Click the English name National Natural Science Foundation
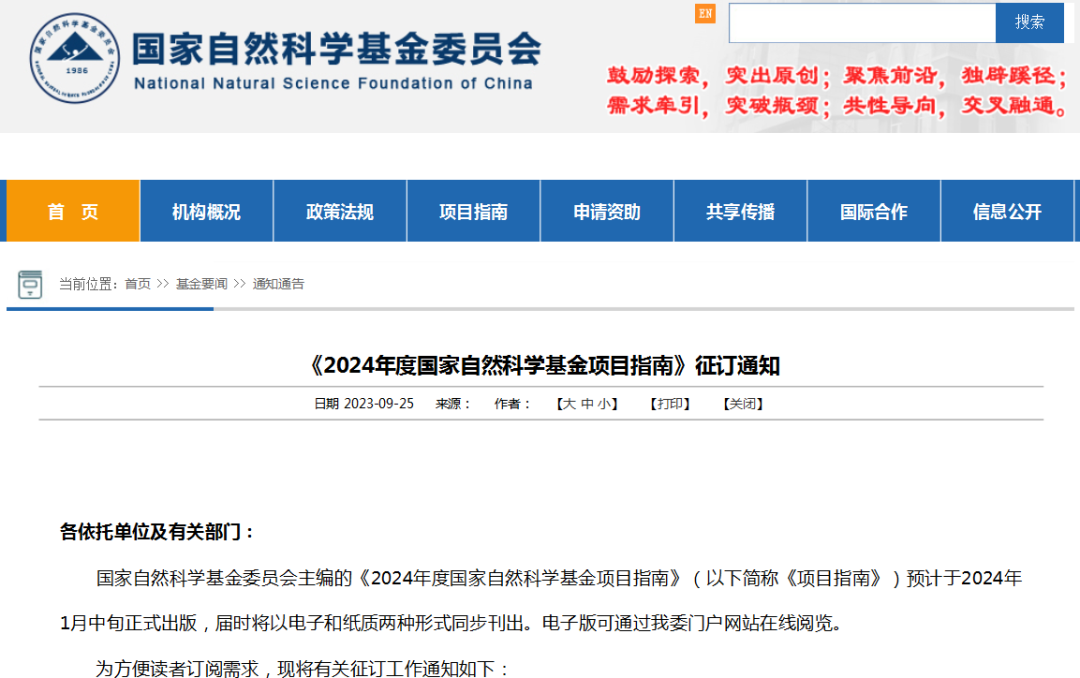This screenshot has height=678, width=1080. coord(333,83)
